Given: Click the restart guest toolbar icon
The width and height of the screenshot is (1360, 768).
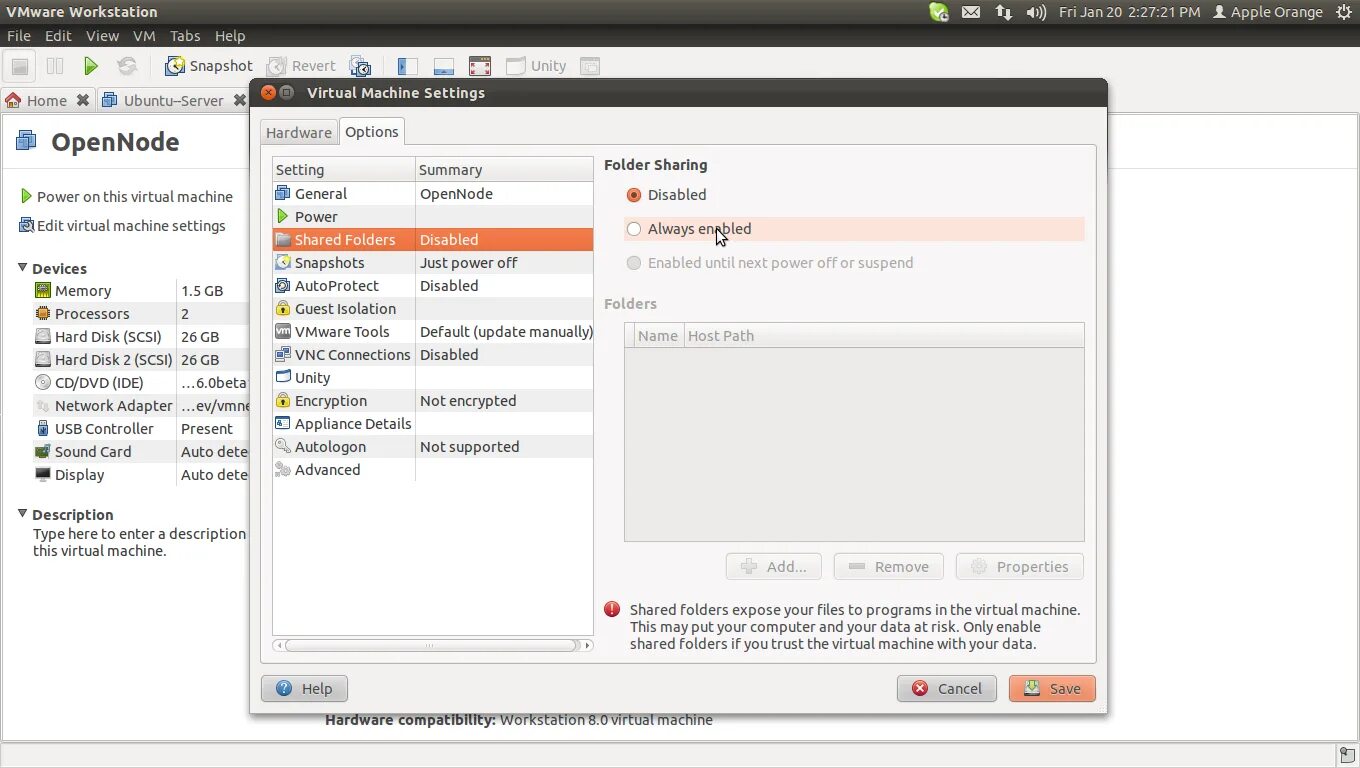Looking at the screenshot, I should 127,66.
